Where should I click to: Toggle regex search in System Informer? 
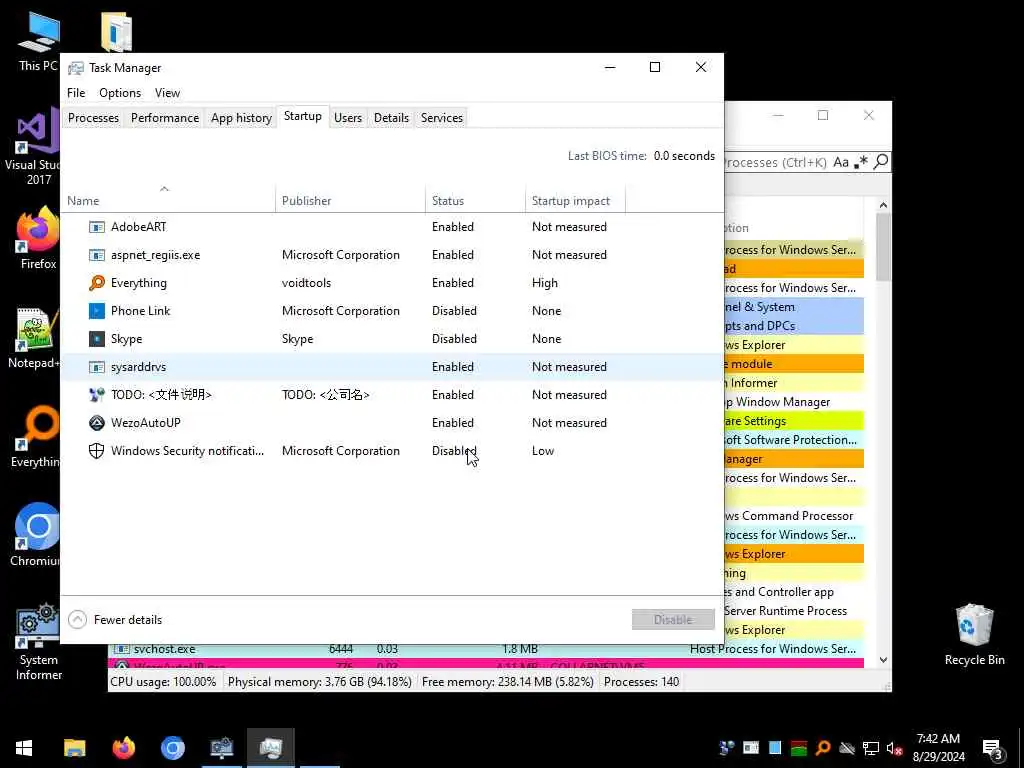tap(861, 162)
